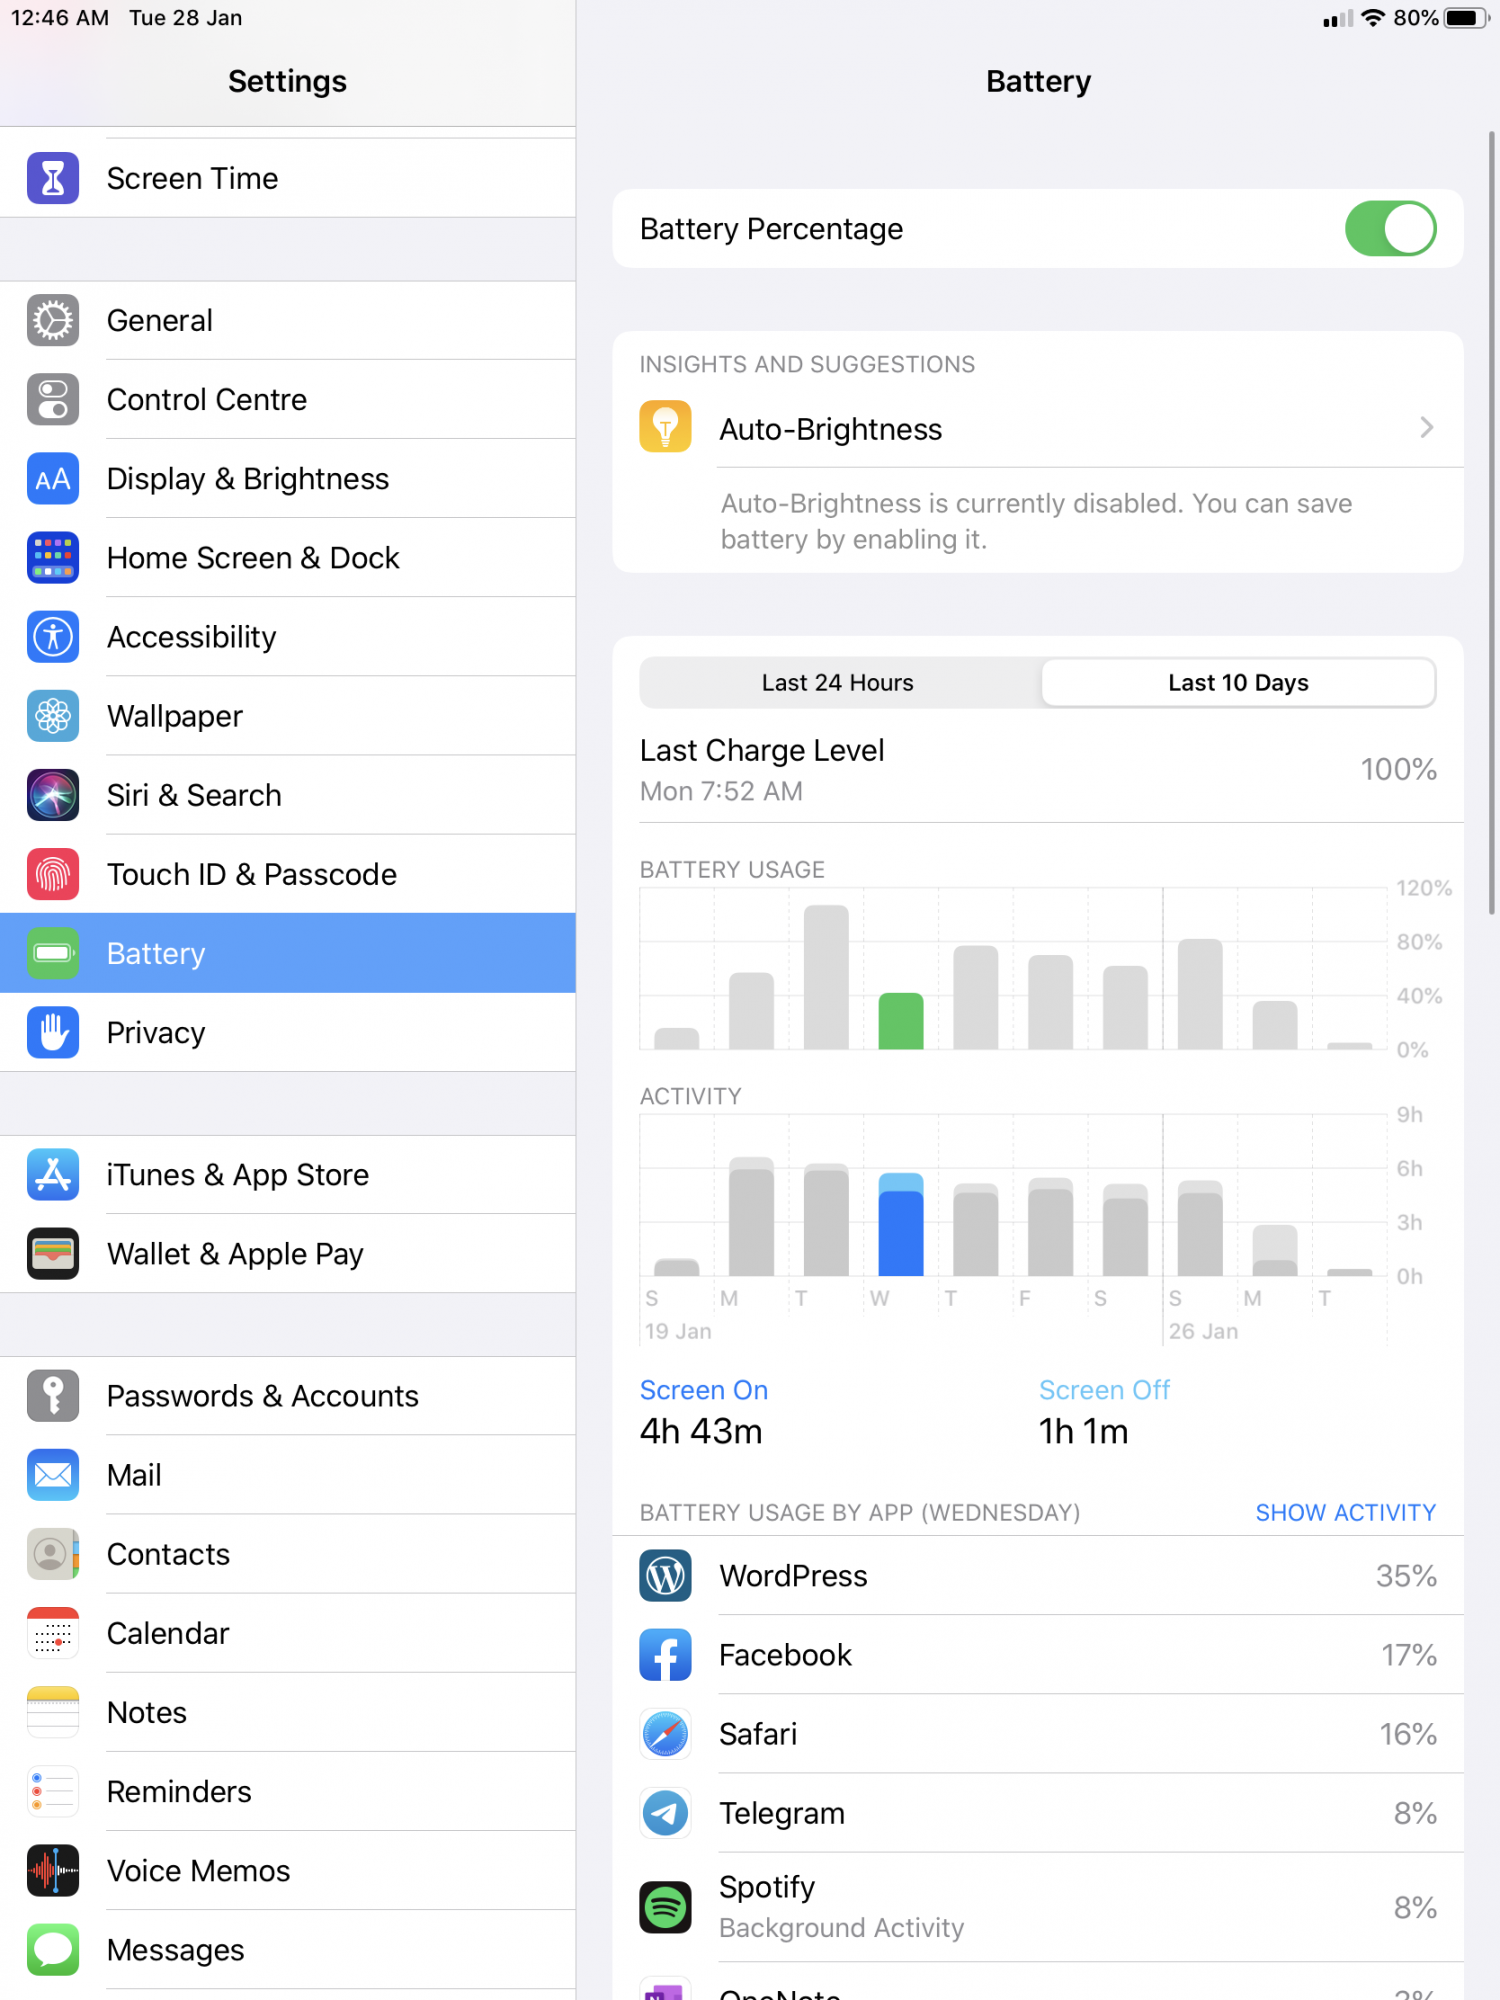Viewport: 1500px width, 2000px height.
Task: Open the Privacy settings row
Action: [288, 1032]
